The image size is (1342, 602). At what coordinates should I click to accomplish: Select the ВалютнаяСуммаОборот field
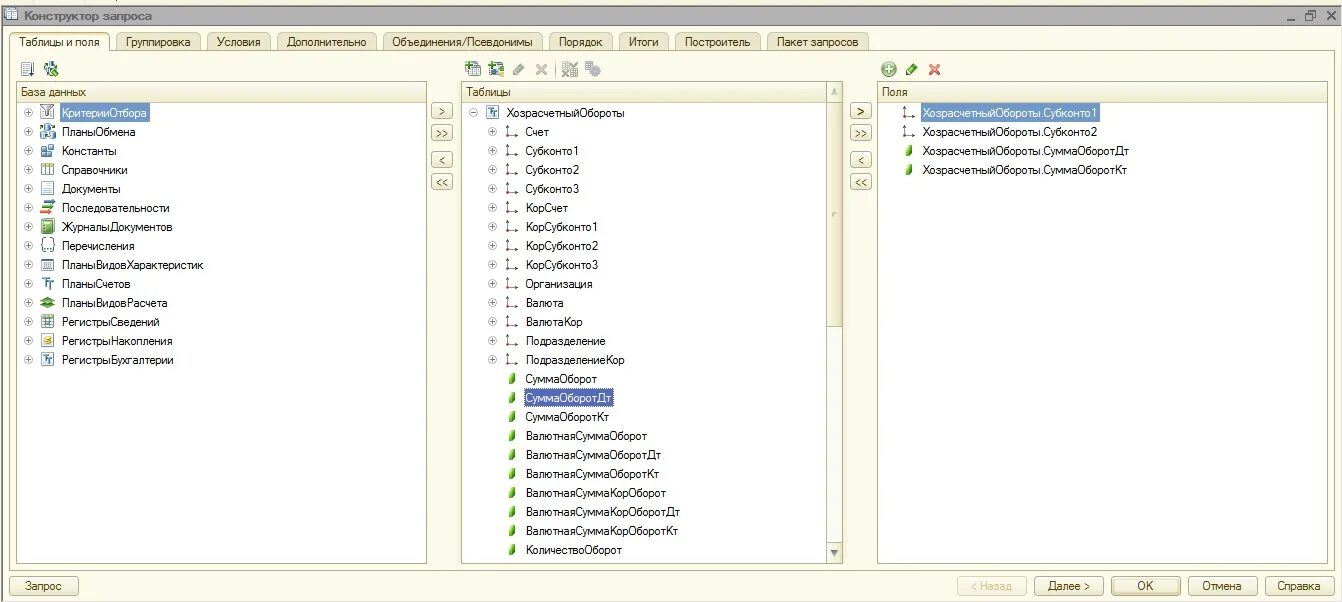[x=586, y=435]
